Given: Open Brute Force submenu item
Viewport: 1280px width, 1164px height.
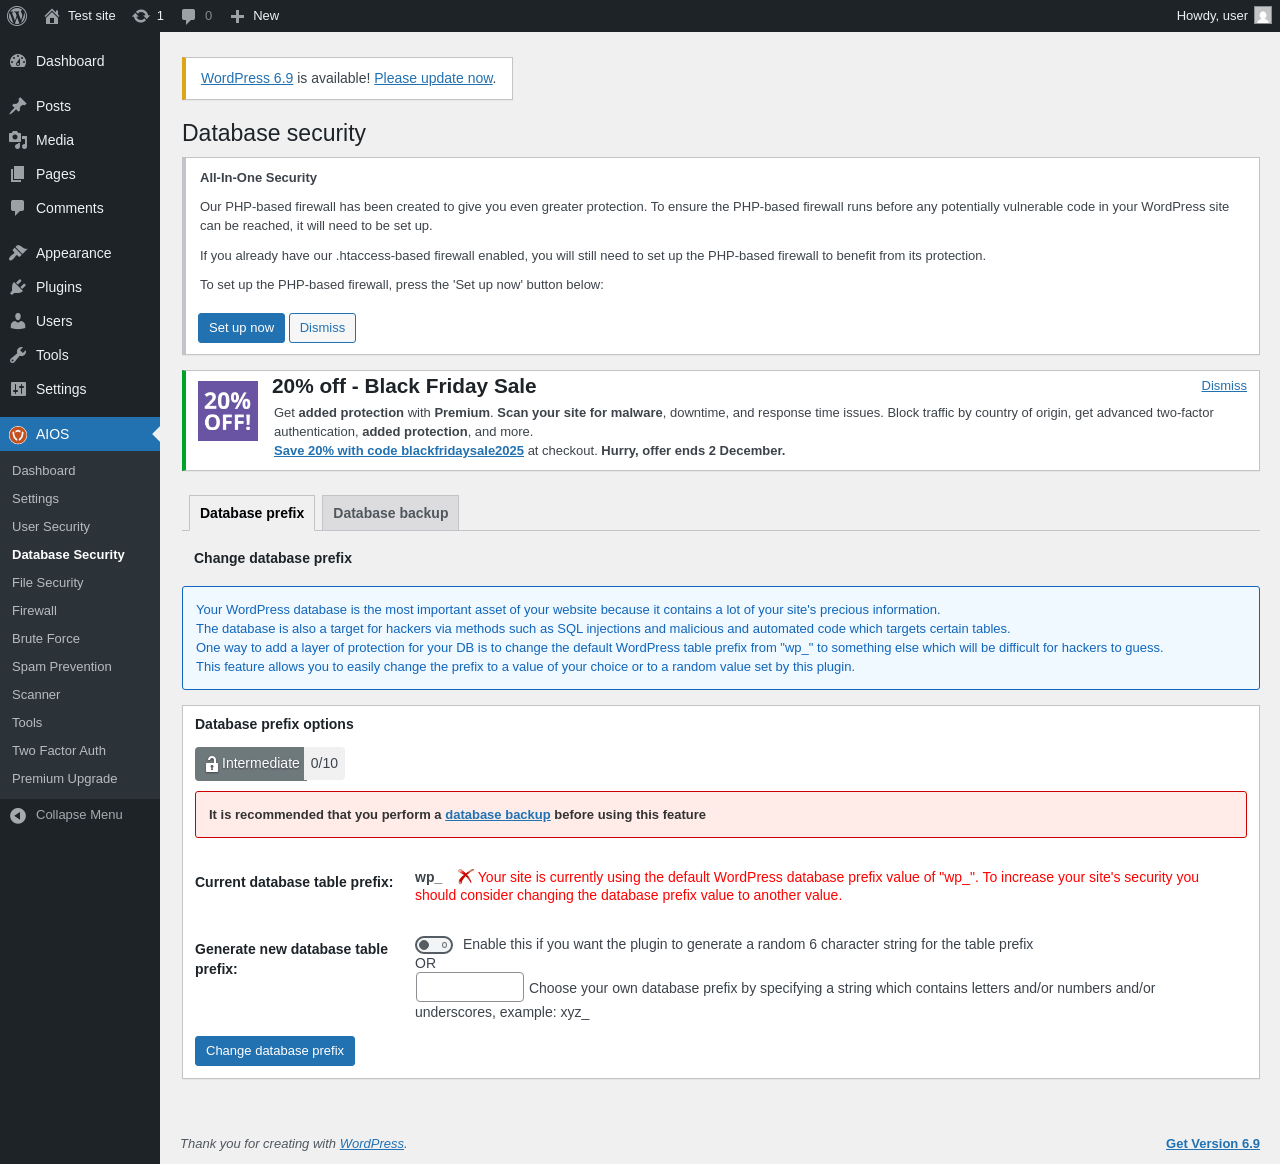Looking at the screenshot, I should 46,639.
